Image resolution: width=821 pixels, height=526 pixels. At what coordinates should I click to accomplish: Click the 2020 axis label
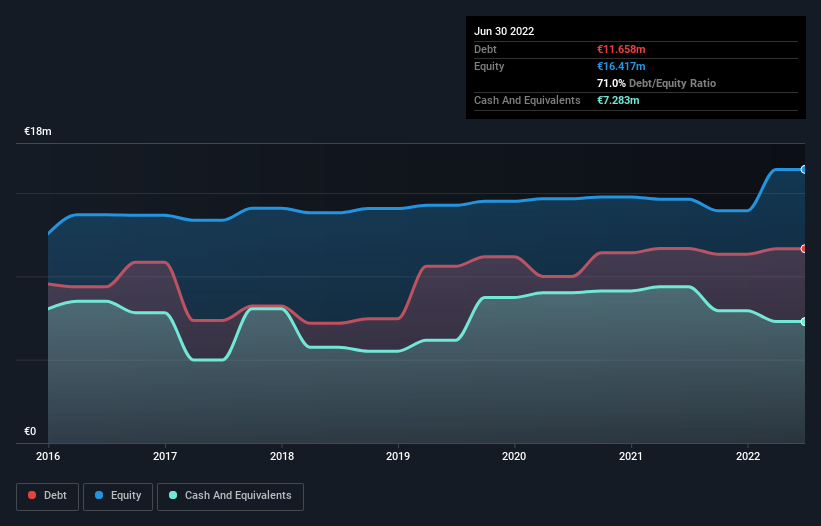coord(514,456)
